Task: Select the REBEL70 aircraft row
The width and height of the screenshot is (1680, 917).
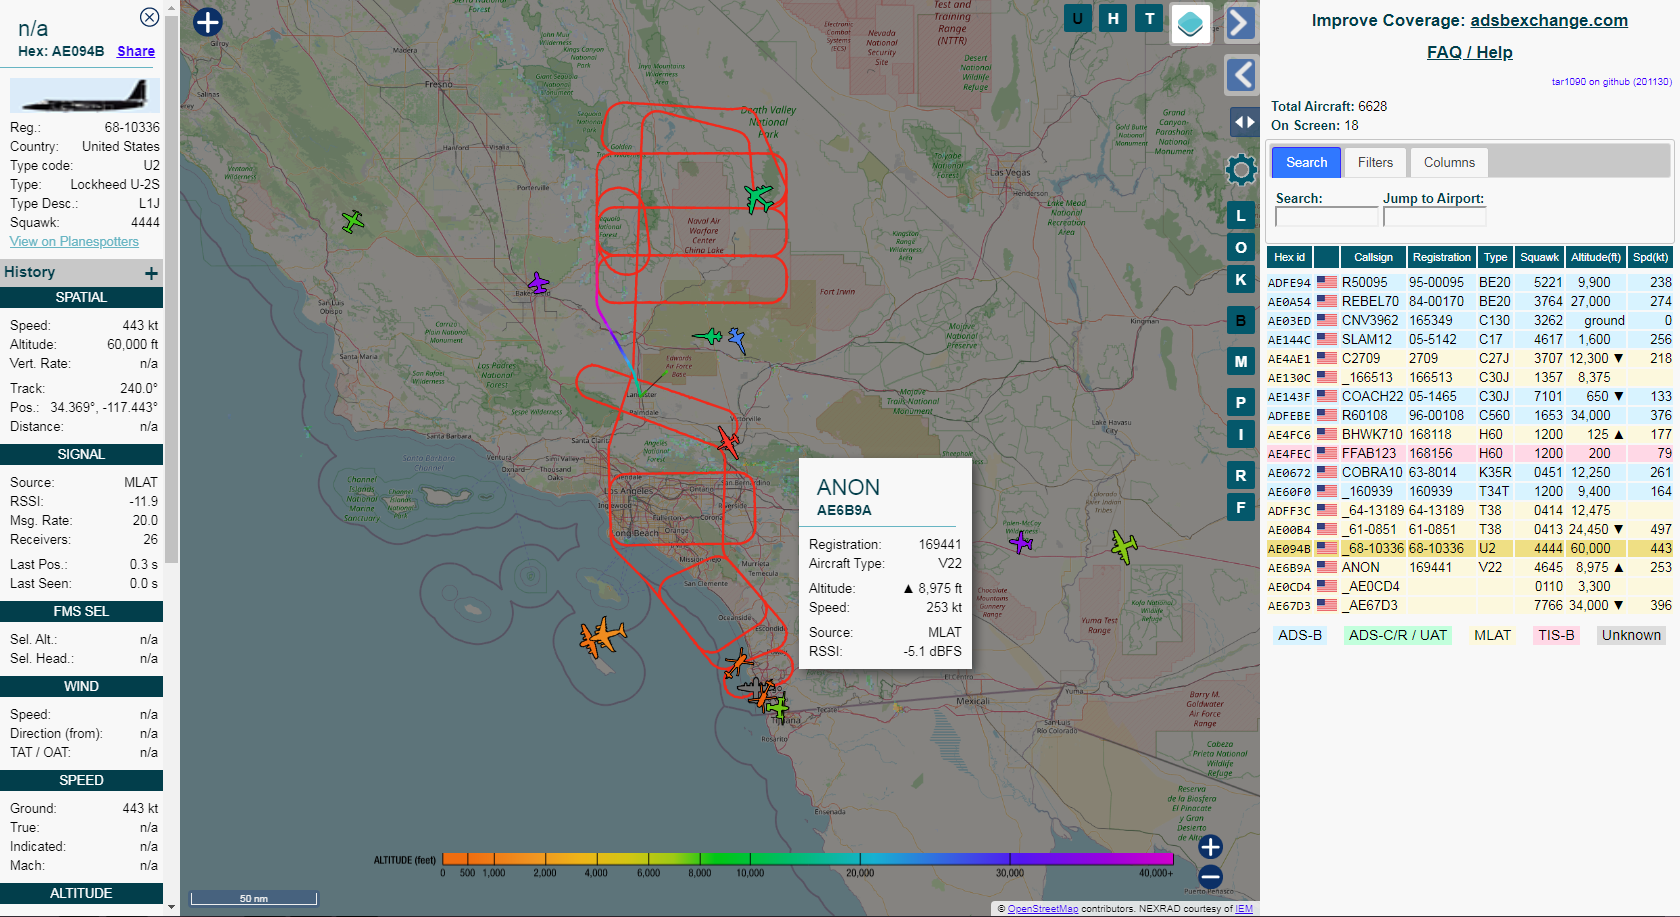Action: pos(1470,301)
